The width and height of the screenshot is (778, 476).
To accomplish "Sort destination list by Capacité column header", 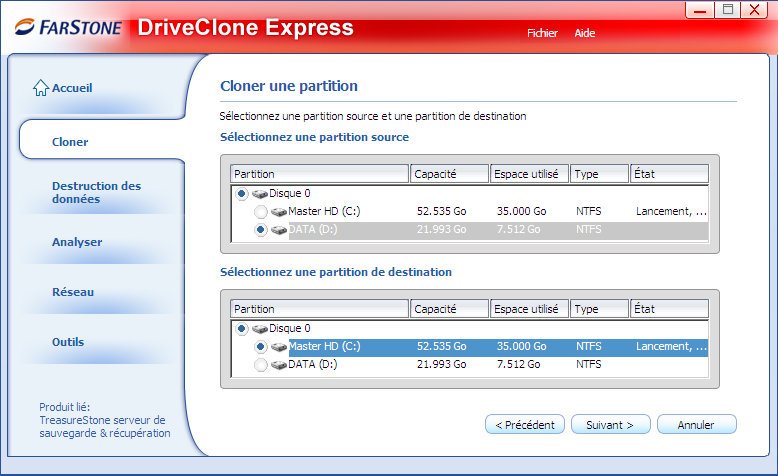I will 449,309.
